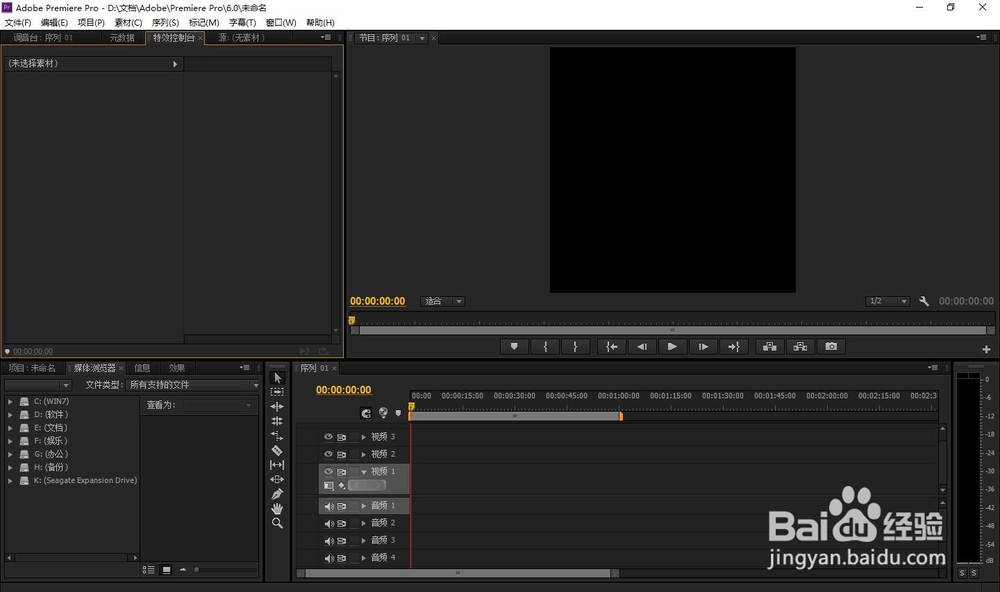Select the Rate Stretch tool
Image resolution: width=1000 pixels, height=592 pixels.
277,436
